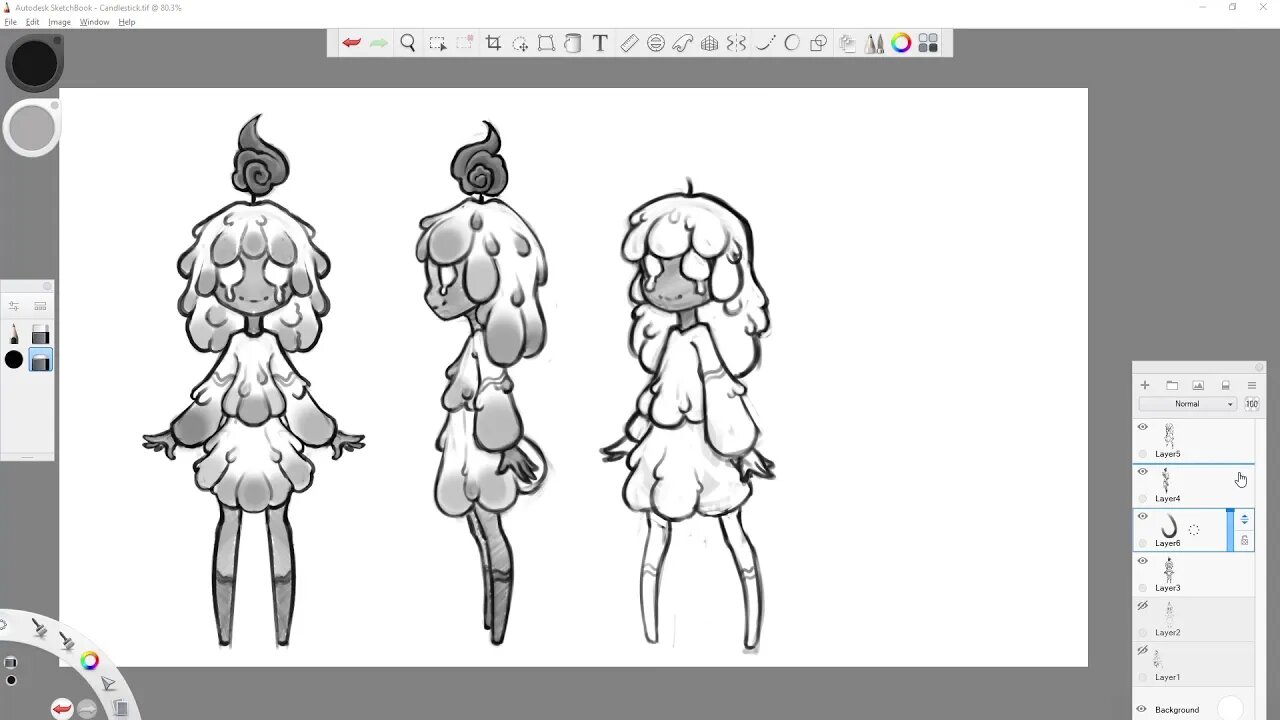This screenshot has height=720, width=1280.
Task: Choose the Quick Selection tool
Action: 465,43
